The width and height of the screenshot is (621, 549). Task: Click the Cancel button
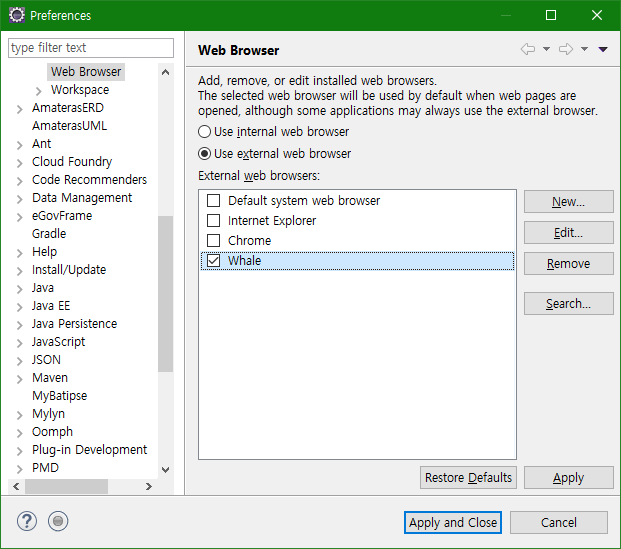tap(559, 522)
